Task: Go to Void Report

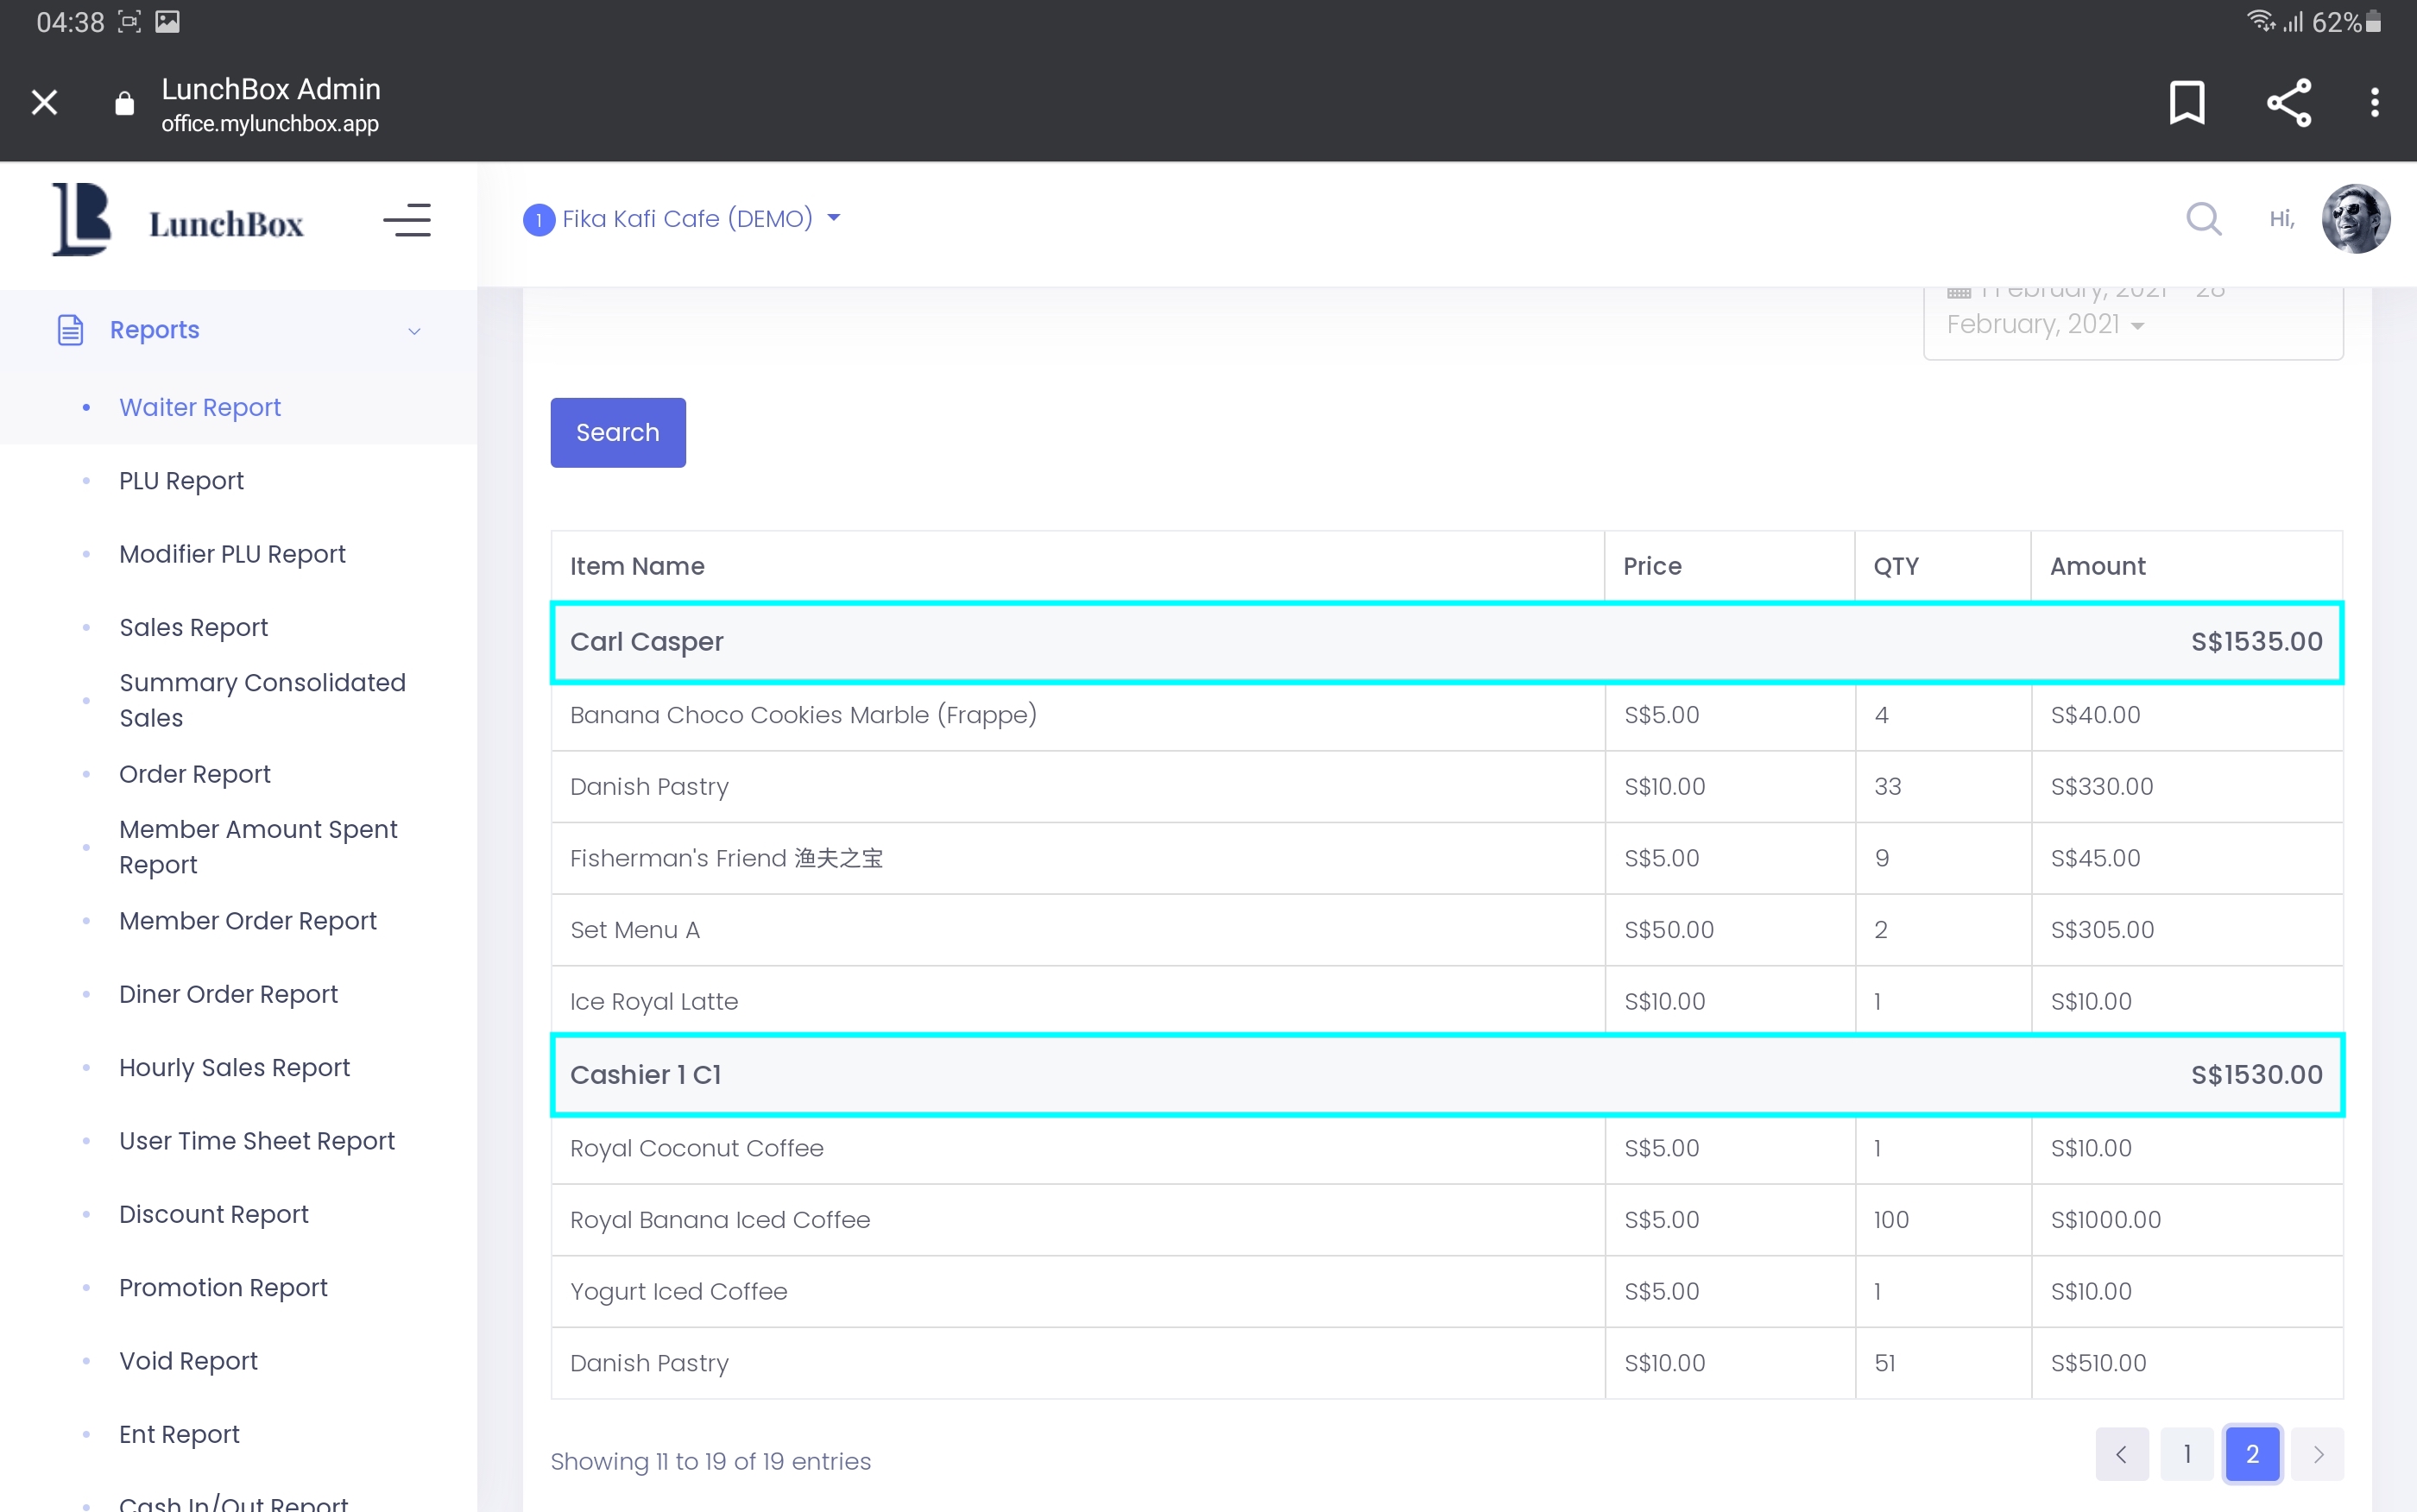Action: tap(188, 1360)
